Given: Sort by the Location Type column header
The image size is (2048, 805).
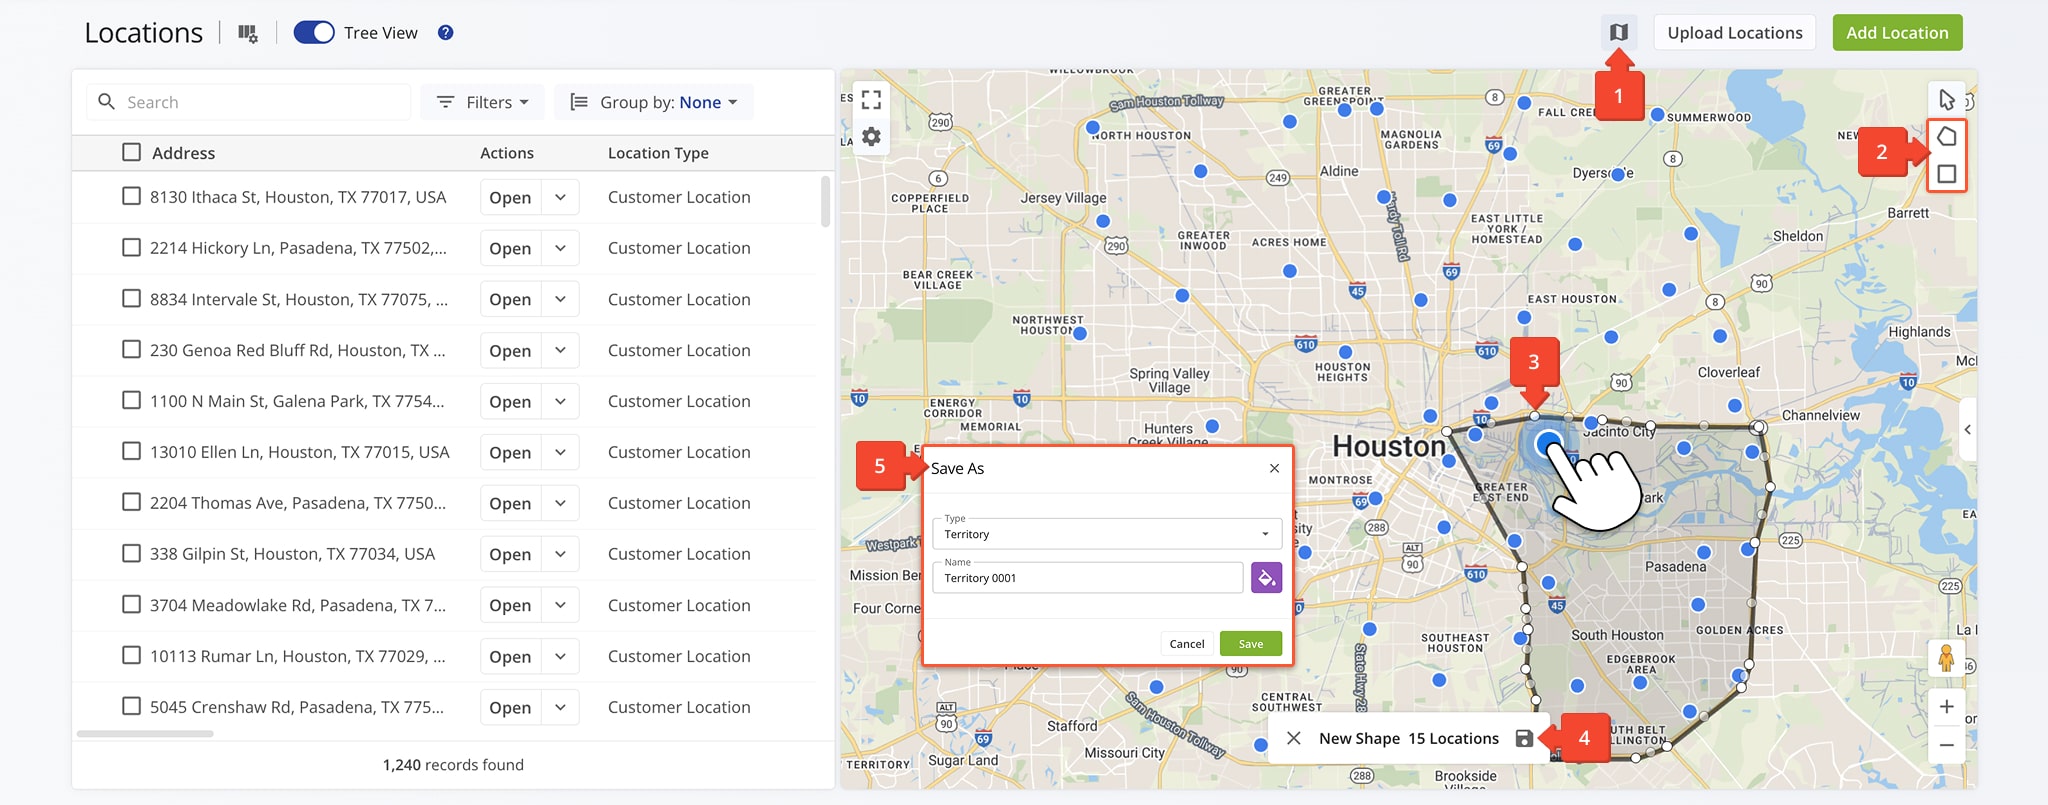Looking at the screenshot, I should click(x=658, y=153).
